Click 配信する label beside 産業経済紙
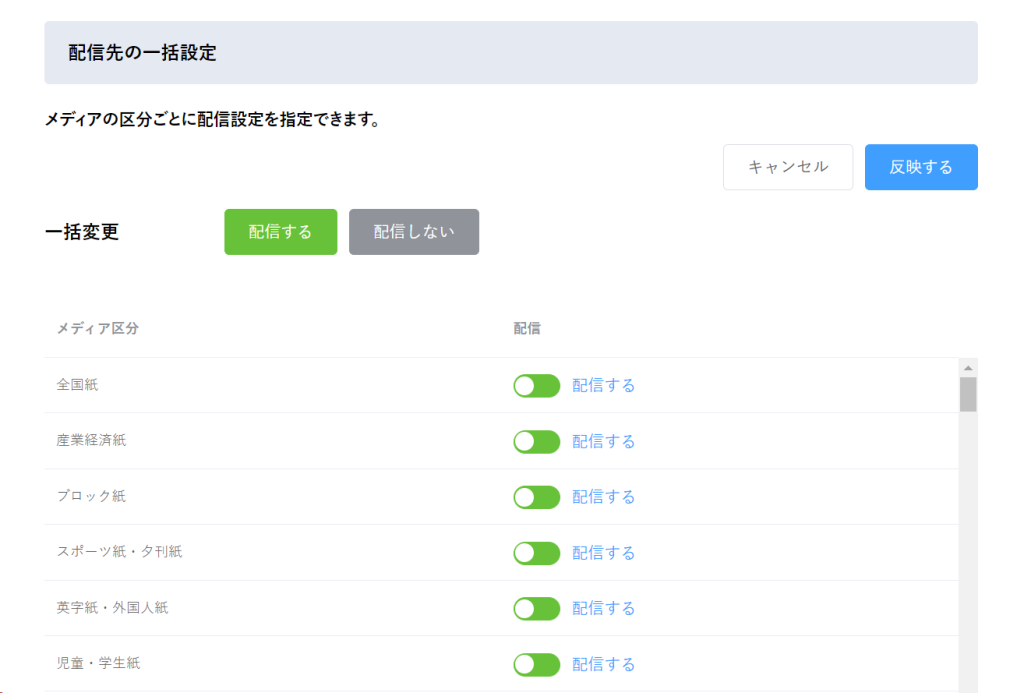 click(x=603, y=442)
